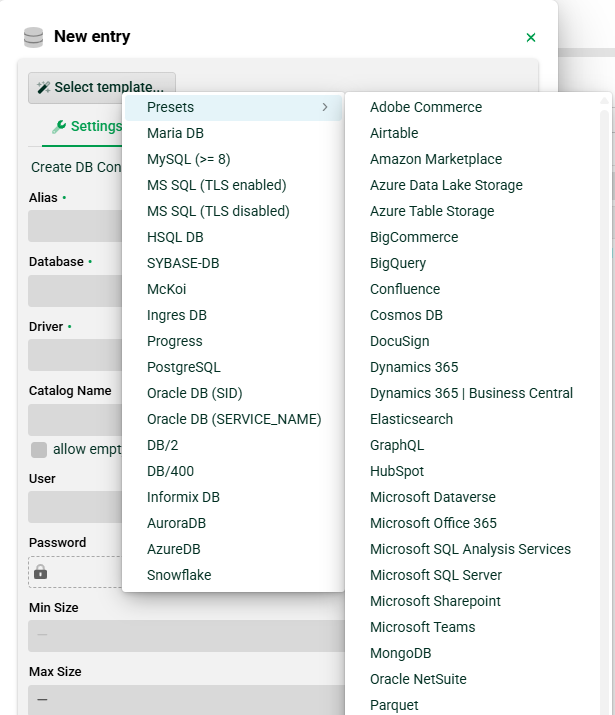The height and width of the screenshot is (715, 615).
Task: Choose GraphQL preset
Action: (473, 445)
